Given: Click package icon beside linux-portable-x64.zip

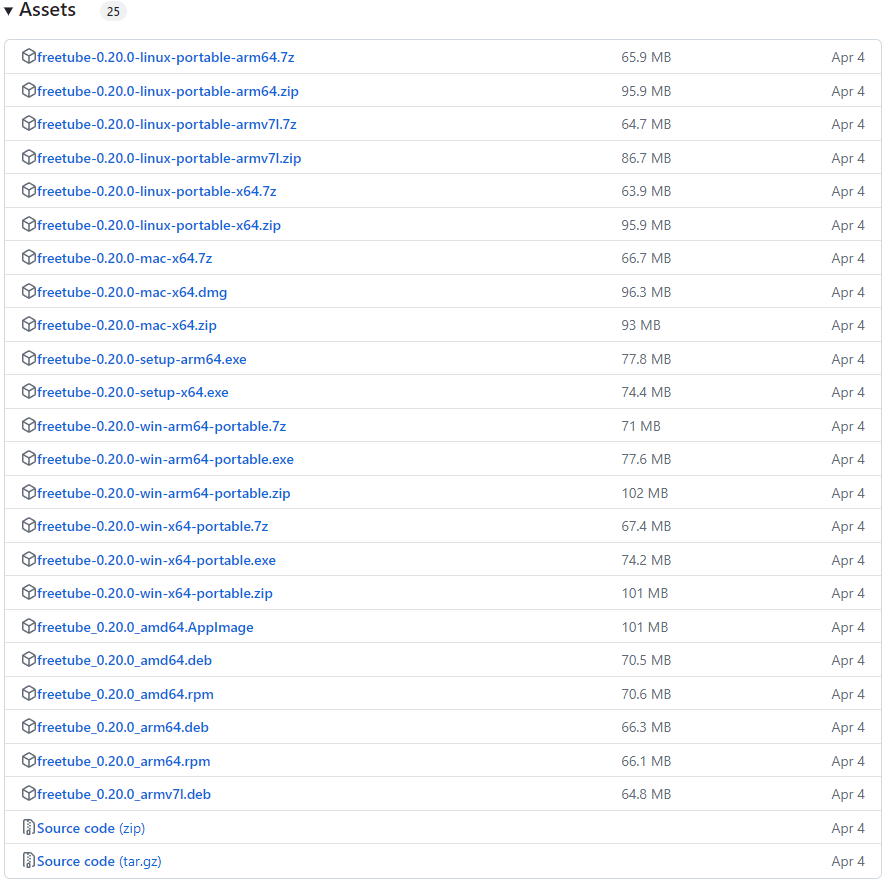Looking at the screenshot, I should (28, 224).
